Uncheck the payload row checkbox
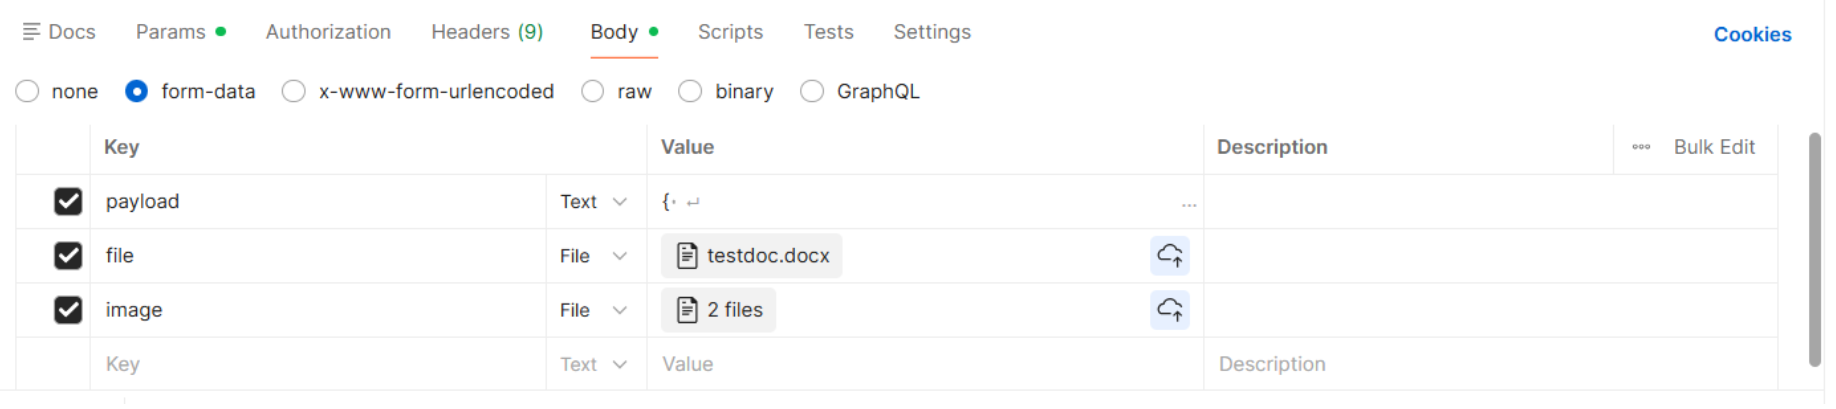 click(x=68, y=202)
